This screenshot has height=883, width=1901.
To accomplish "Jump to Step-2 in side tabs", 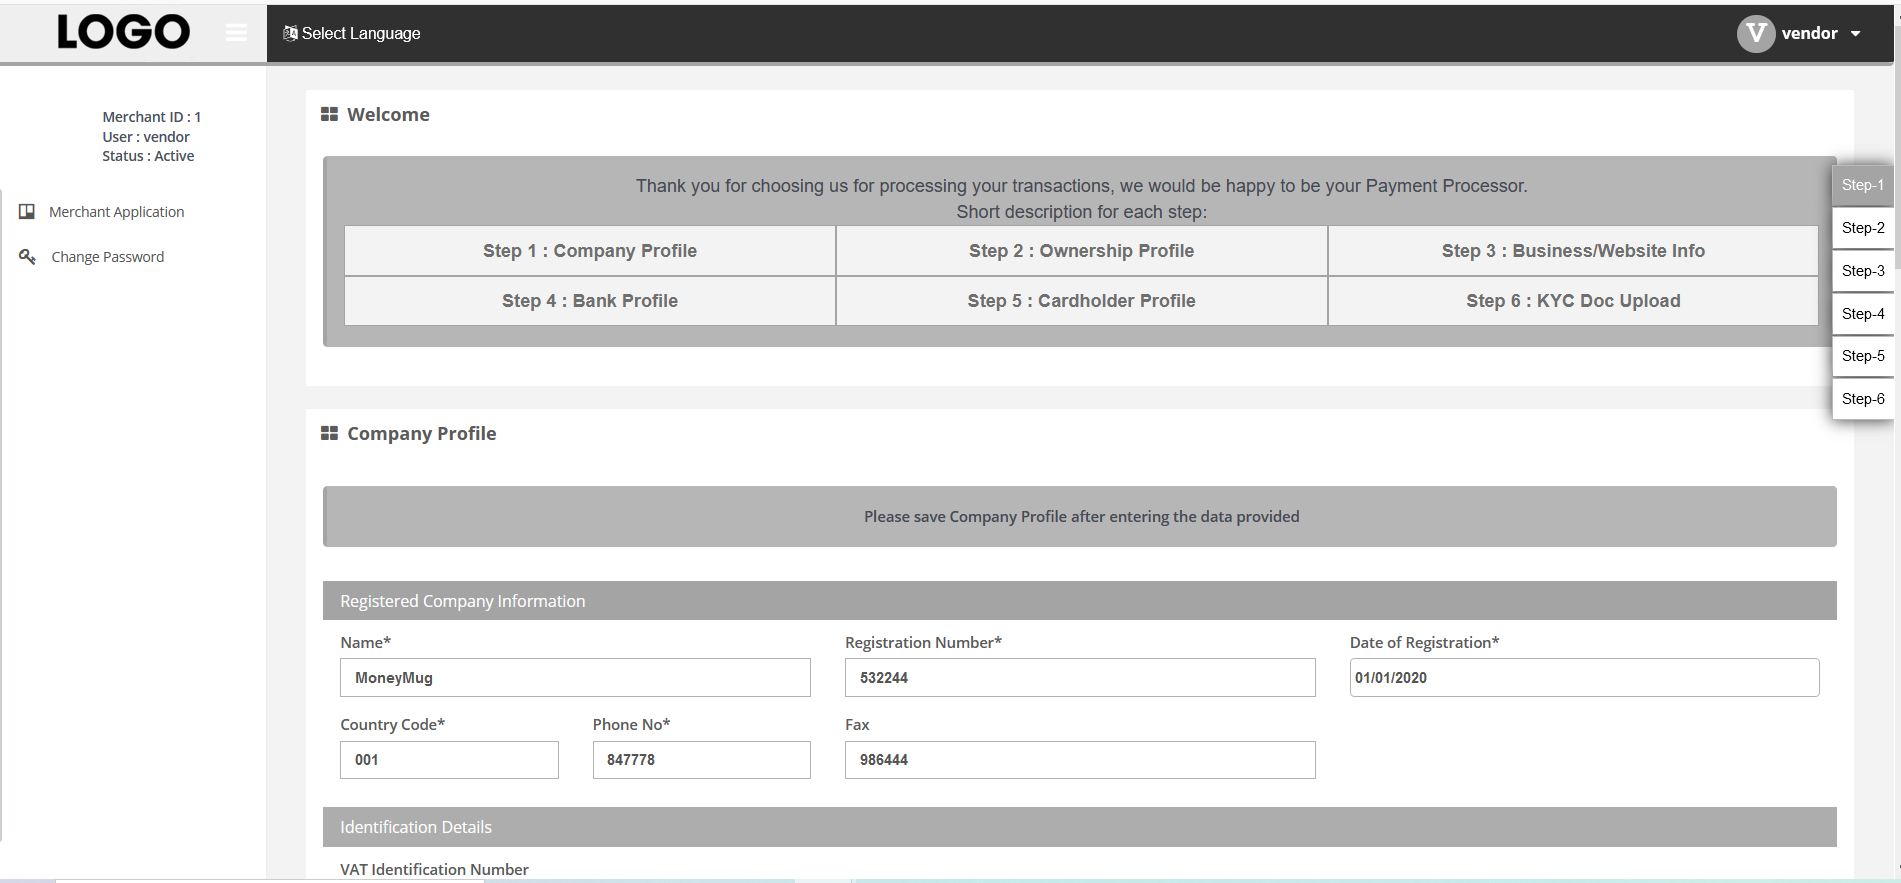I will (x=1862, y=228).
